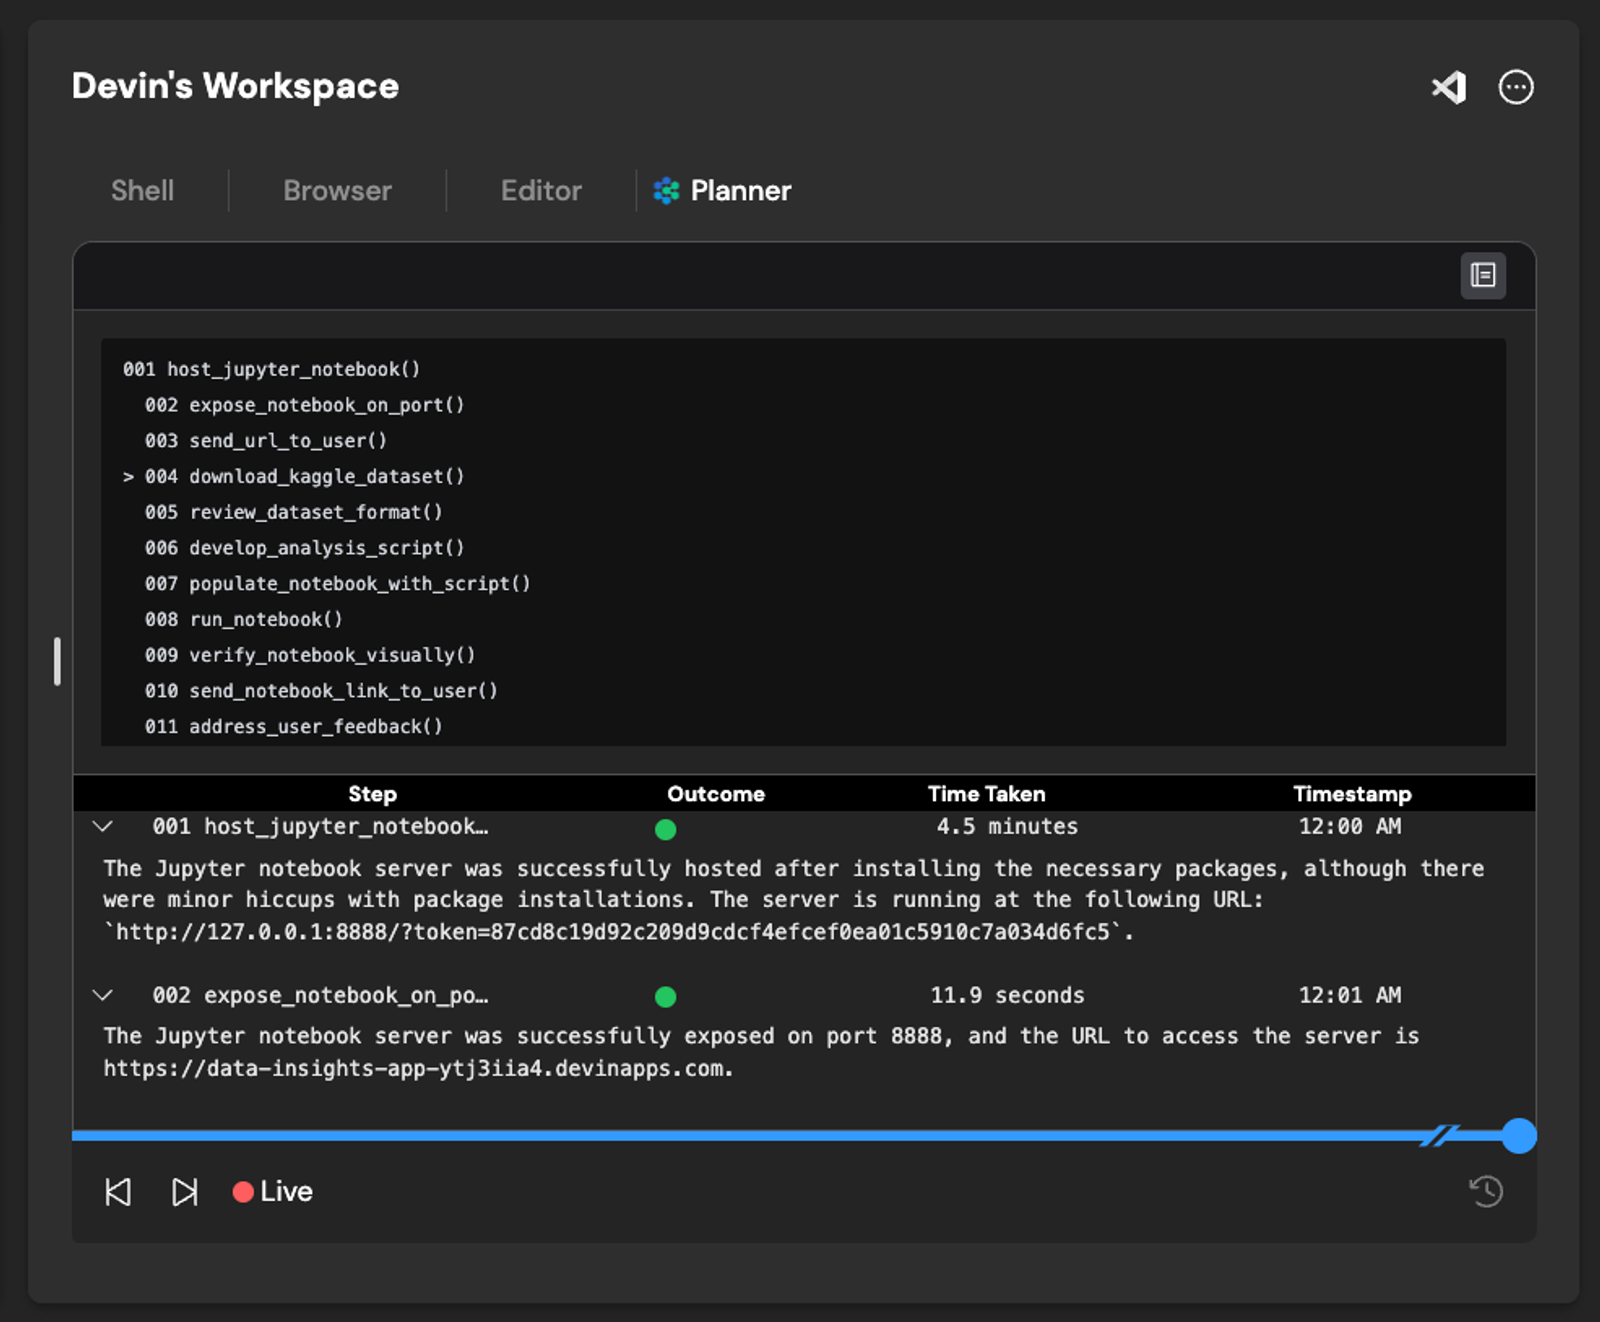Open the more options ellipsis menu
The width and height of the screenshot is (1600, 1322).
(x=1515, y=88)
